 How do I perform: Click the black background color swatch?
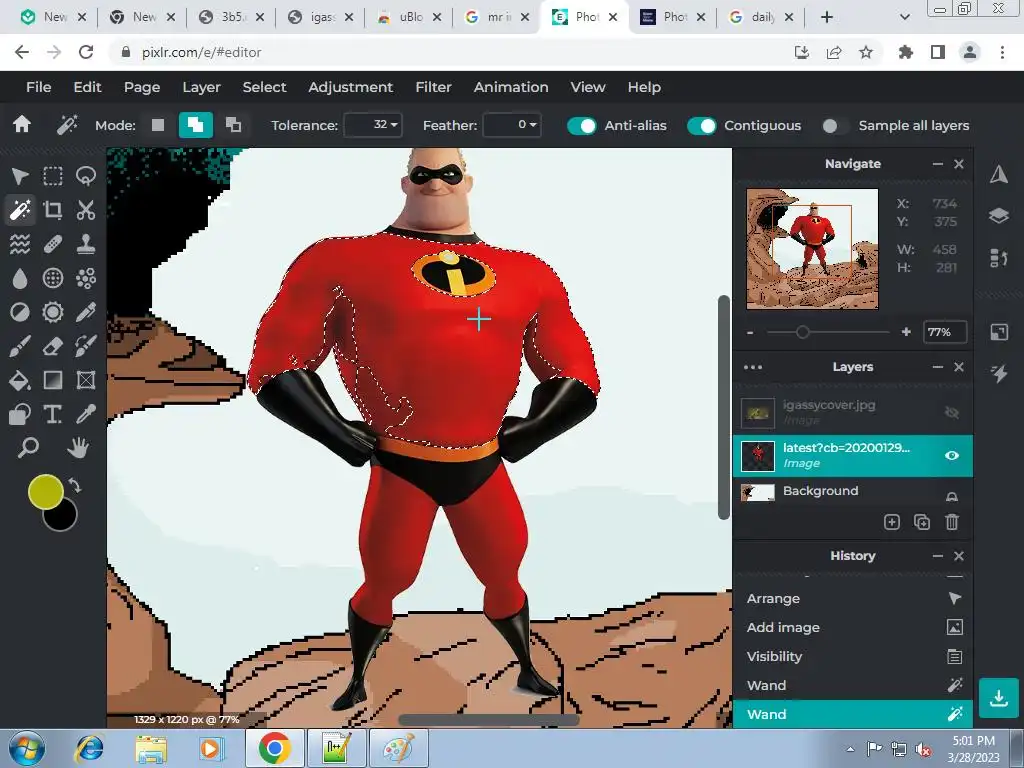click(x=64, y=519)
